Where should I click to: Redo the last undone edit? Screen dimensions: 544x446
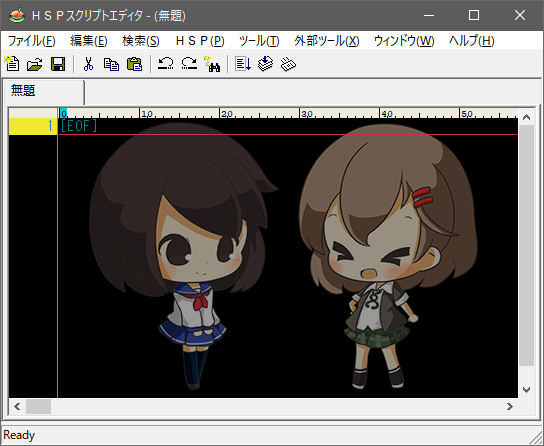189,64
